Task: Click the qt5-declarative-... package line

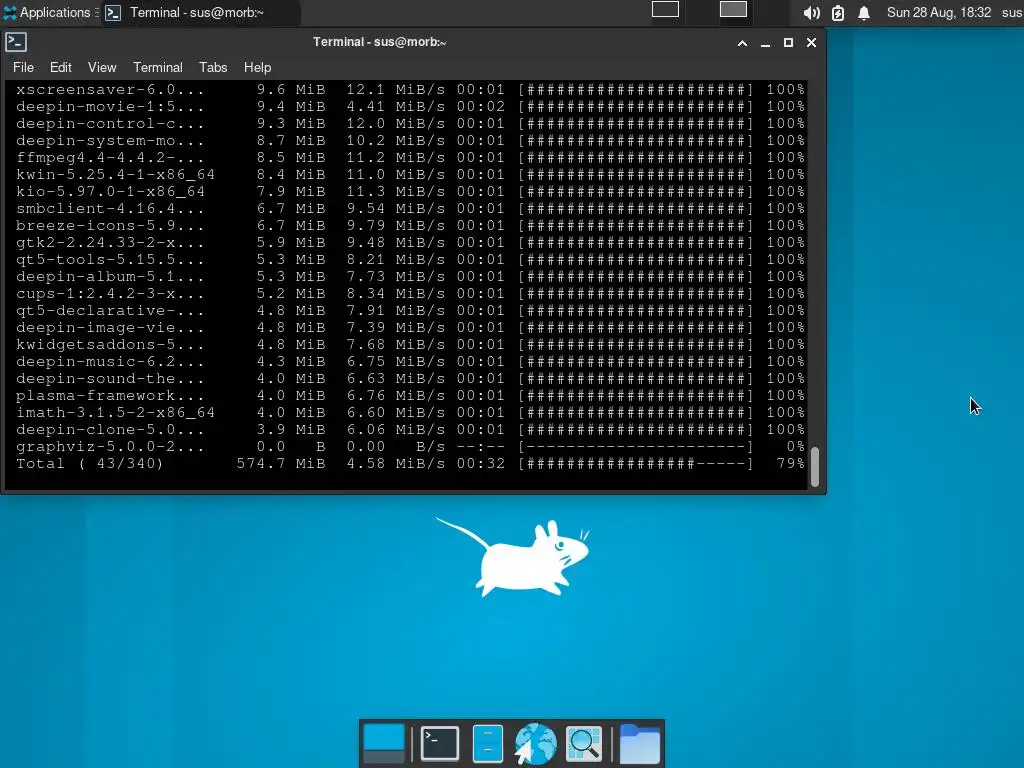Action: click(x=410, y=310)
